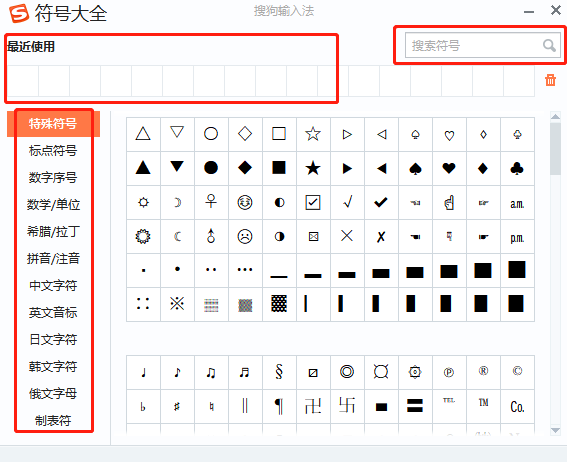Pick the hollow triangle symbol
This screenshot has height=462, width=567.
(143, 134)
